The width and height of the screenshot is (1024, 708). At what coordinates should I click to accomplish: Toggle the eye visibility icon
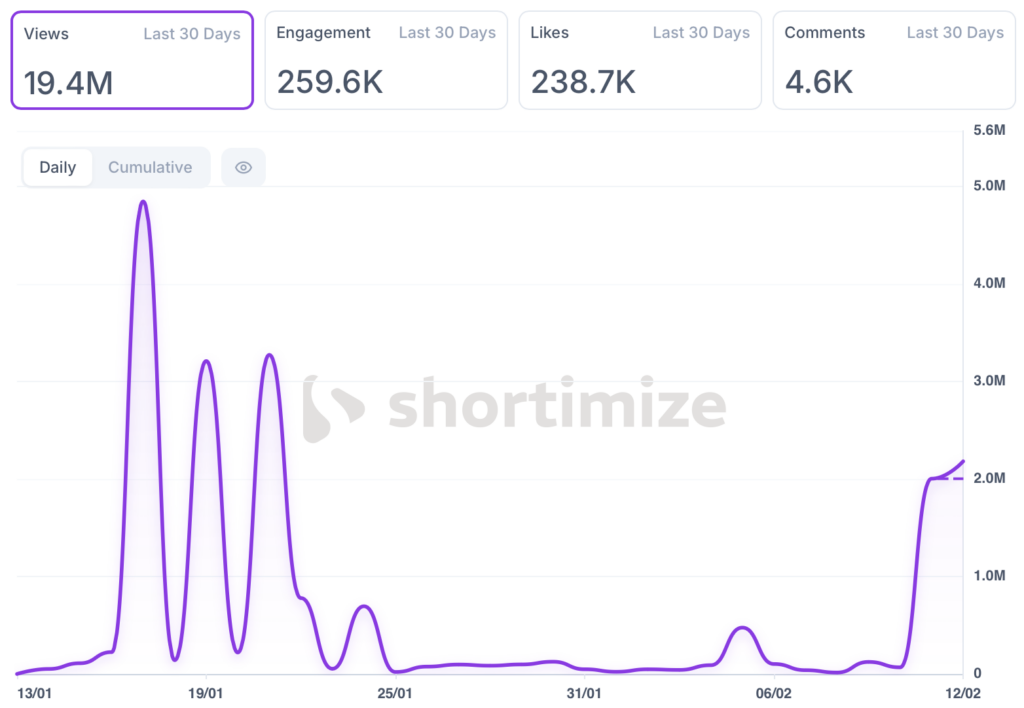[x=243, y=168]
